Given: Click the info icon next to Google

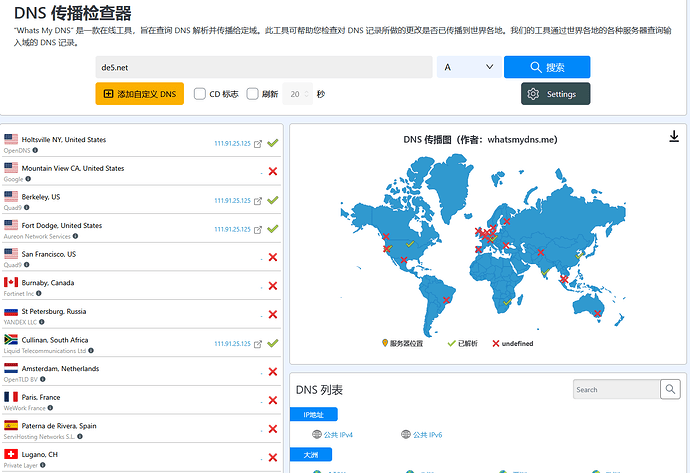Looking at the screenshot, I should pos(28,179).
